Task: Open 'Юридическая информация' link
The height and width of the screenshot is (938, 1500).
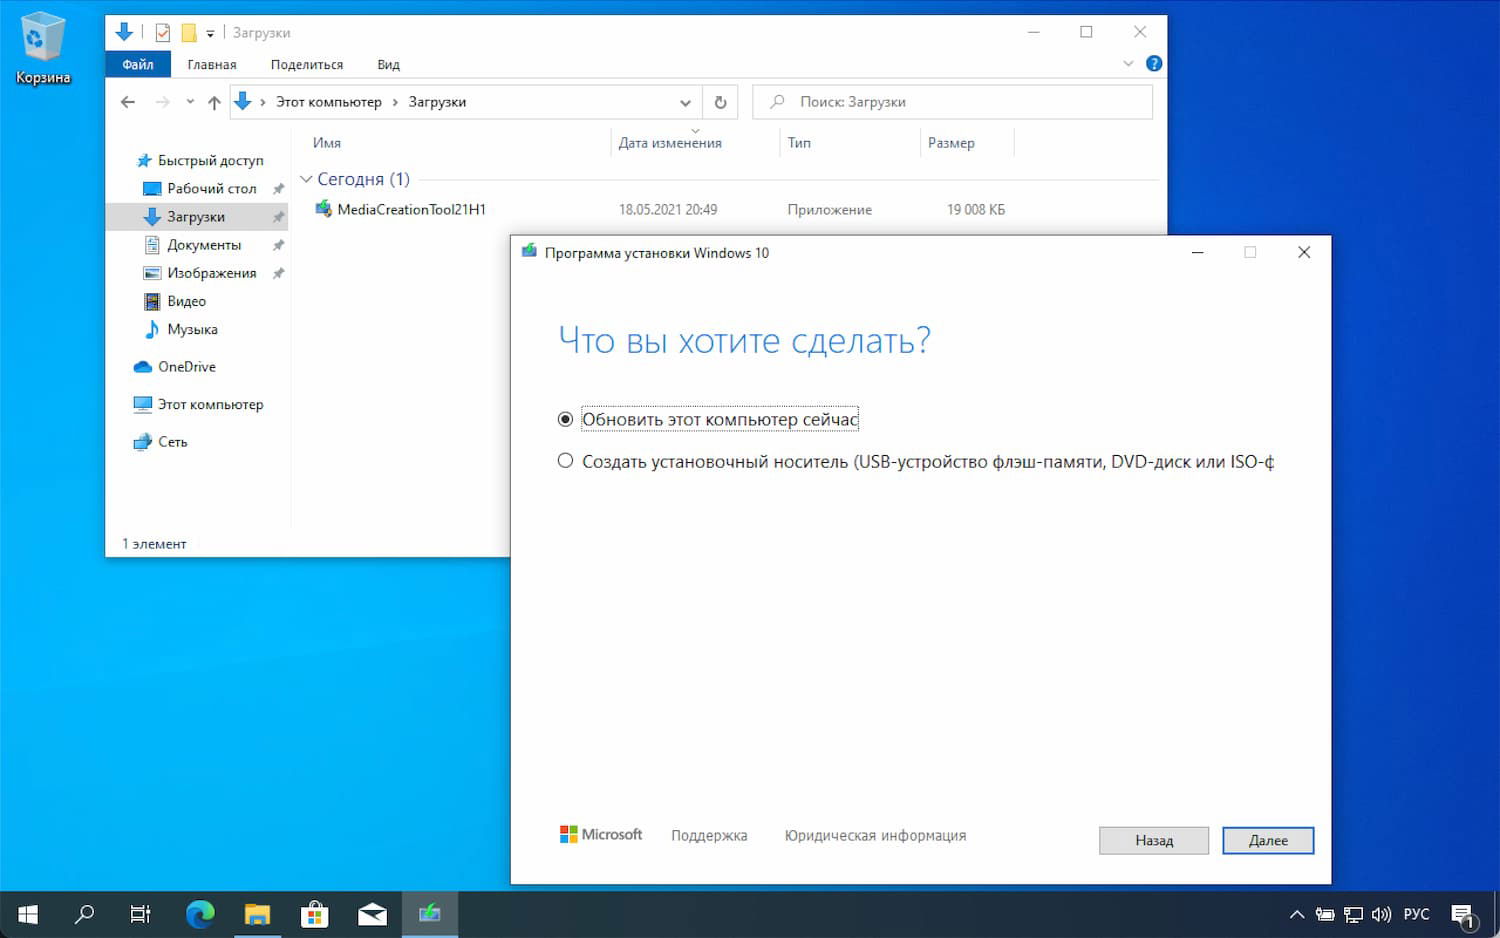Action: point(874,835)
